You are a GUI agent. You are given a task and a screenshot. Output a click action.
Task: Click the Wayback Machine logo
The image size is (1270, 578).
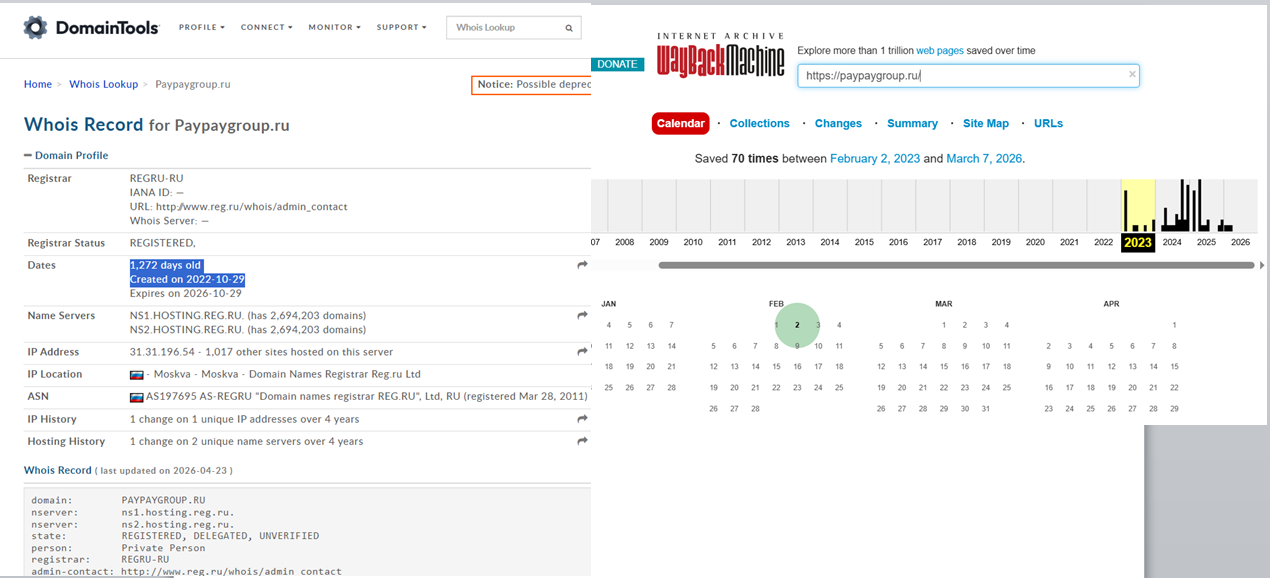(x=721, y=55)
